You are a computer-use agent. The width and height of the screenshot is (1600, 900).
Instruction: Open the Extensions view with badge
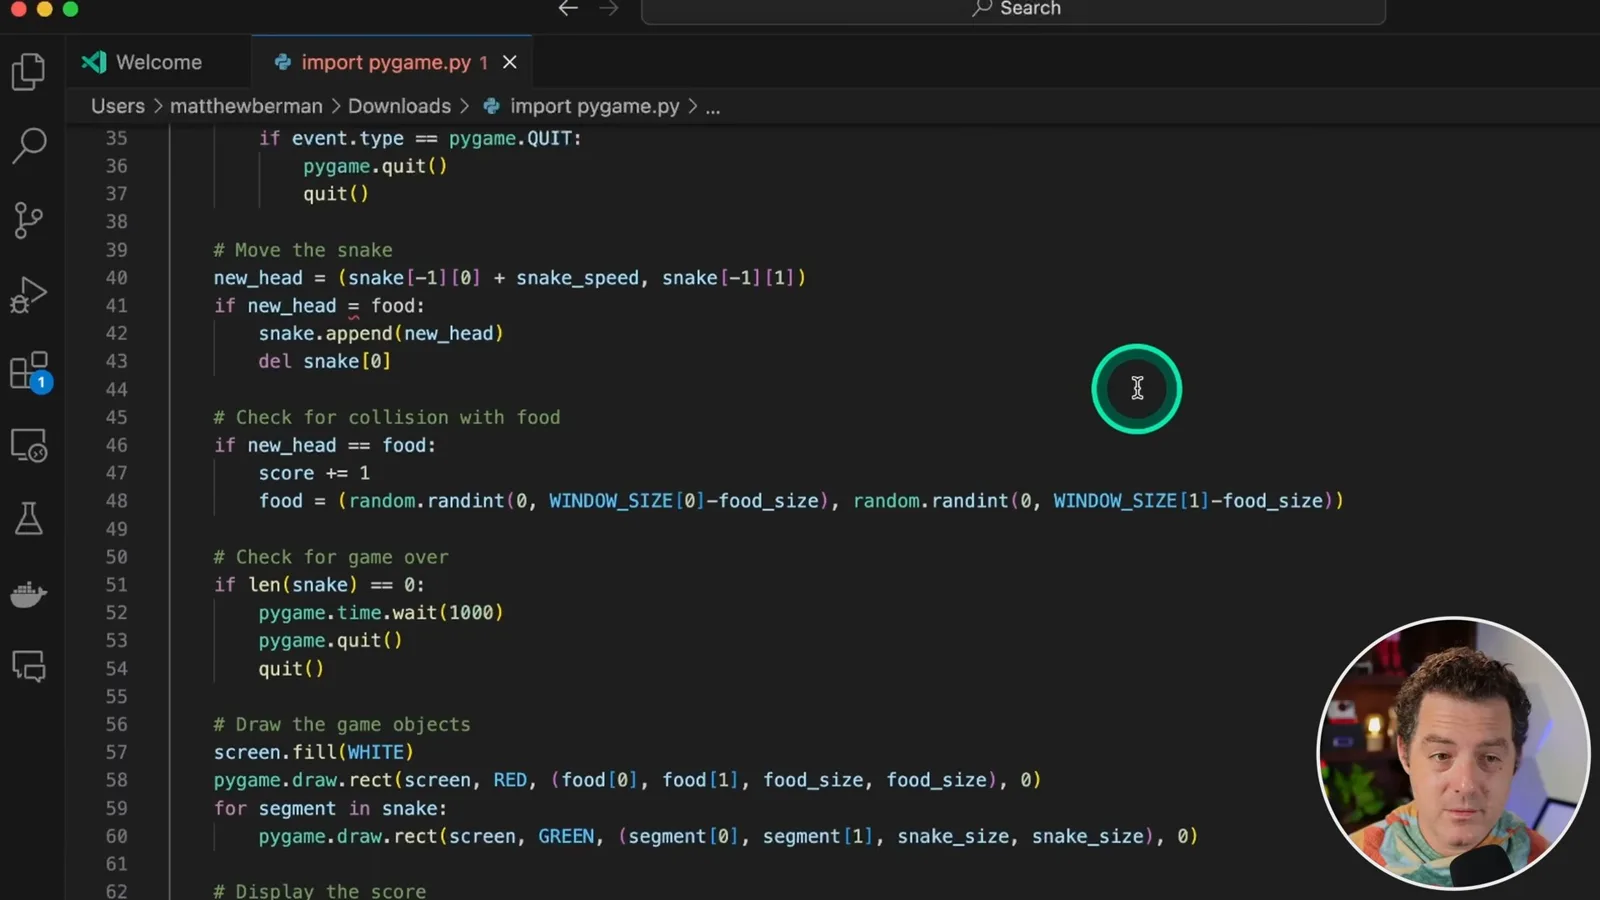(x=30, y=371)
